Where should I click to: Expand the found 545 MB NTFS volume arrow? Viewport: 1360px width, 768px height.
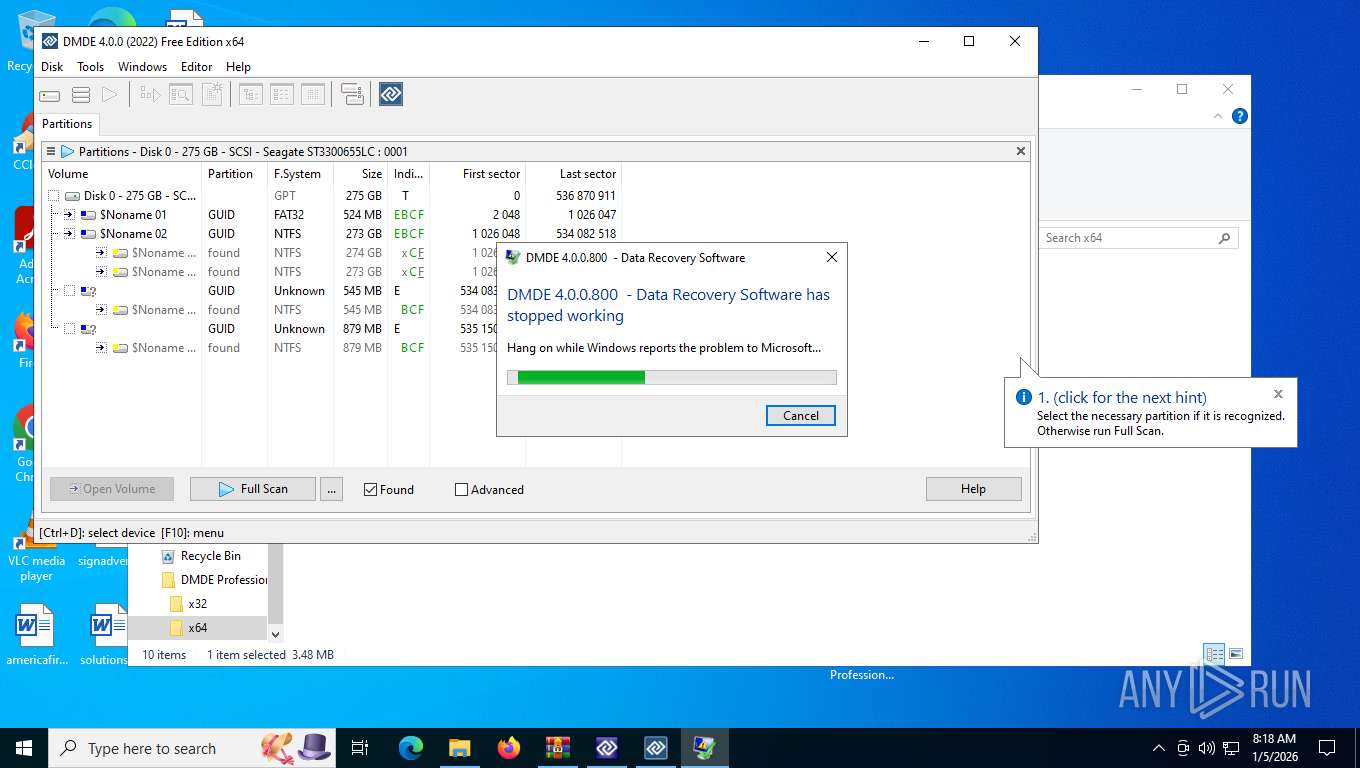pos(101,310)
